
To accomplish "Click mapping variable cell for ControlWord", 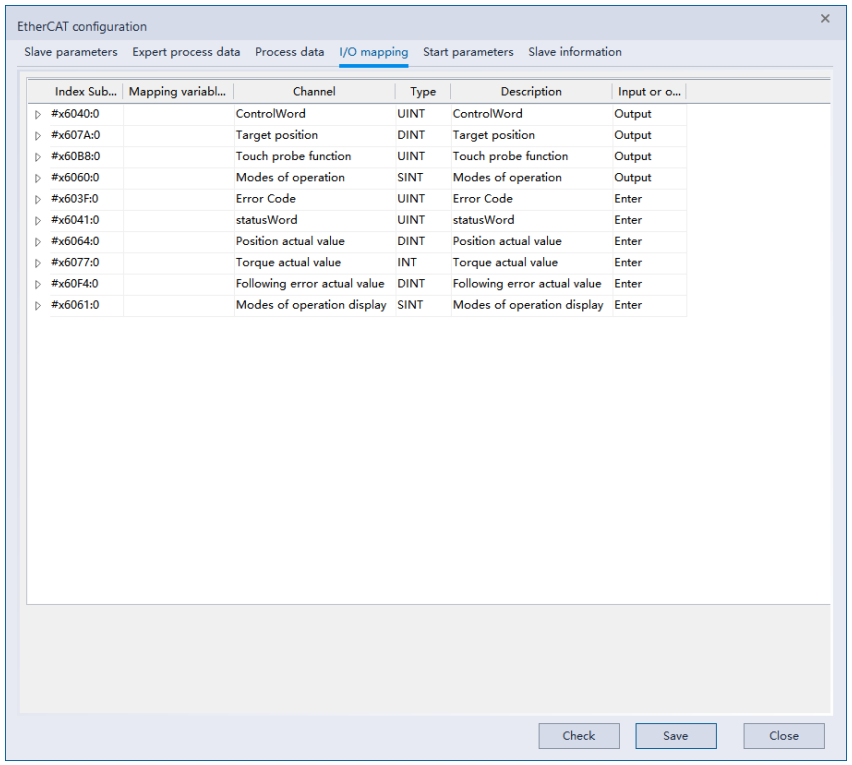I will [178, 114].
